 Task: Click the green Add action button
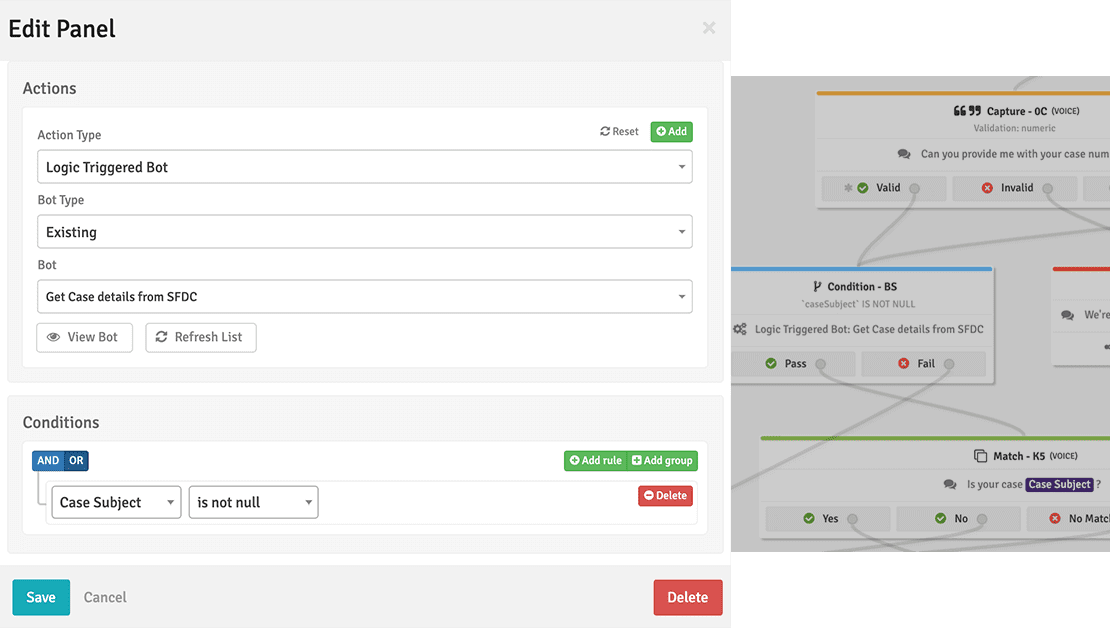tap(671, 132)
